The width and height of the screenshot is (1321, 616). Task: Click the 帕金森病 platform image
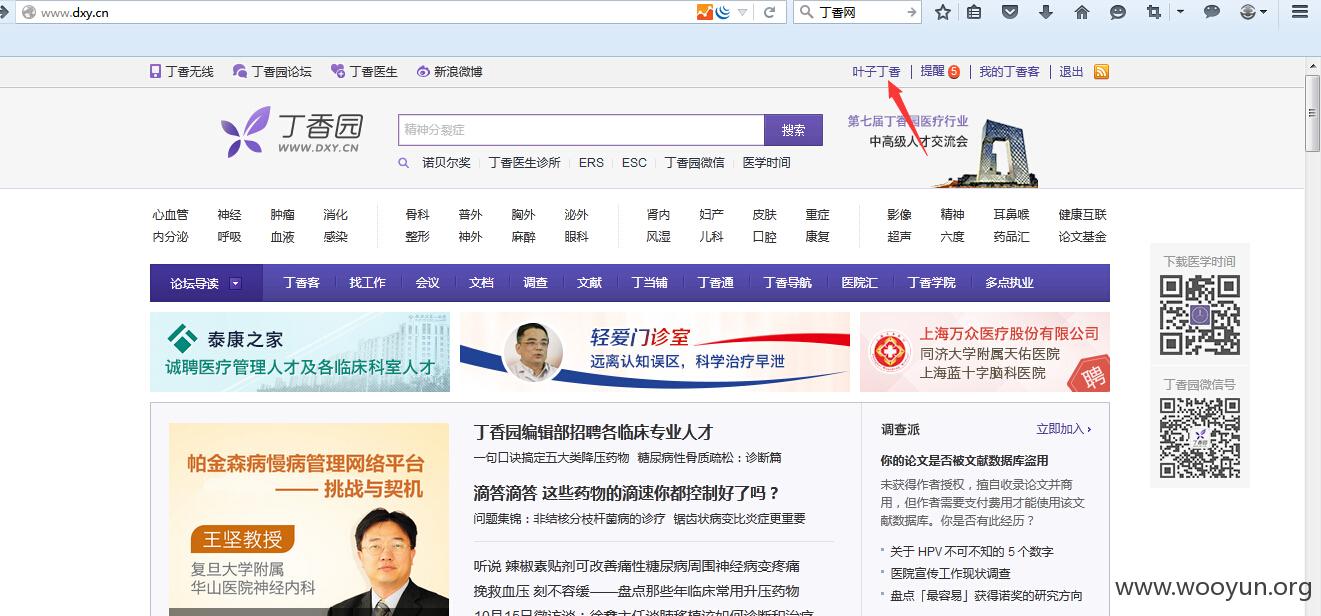(309, 518)
